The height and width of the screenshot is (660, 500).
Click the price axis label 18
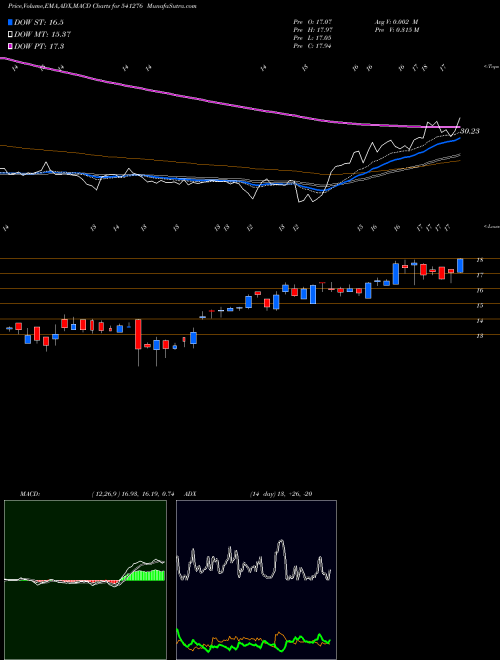pos(479,260)
